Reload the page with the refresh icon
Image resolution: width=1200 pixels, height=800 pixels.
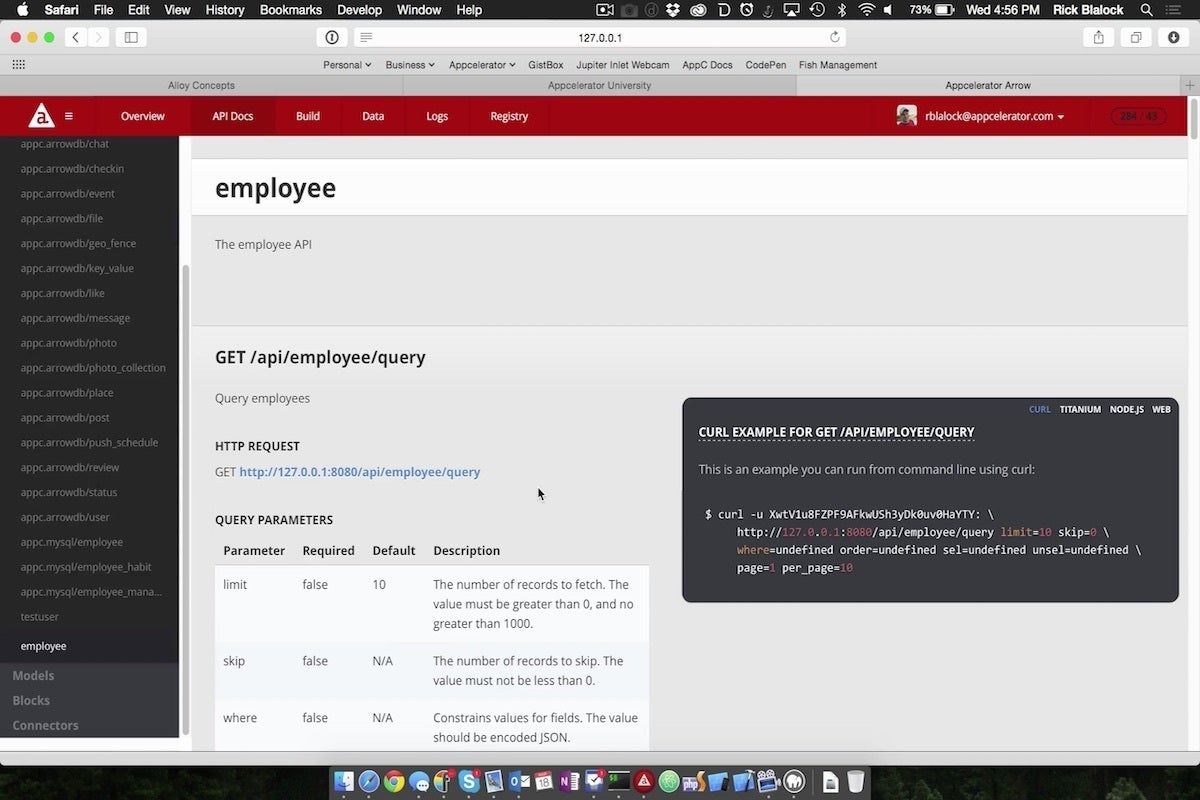(x=835, y=37)
